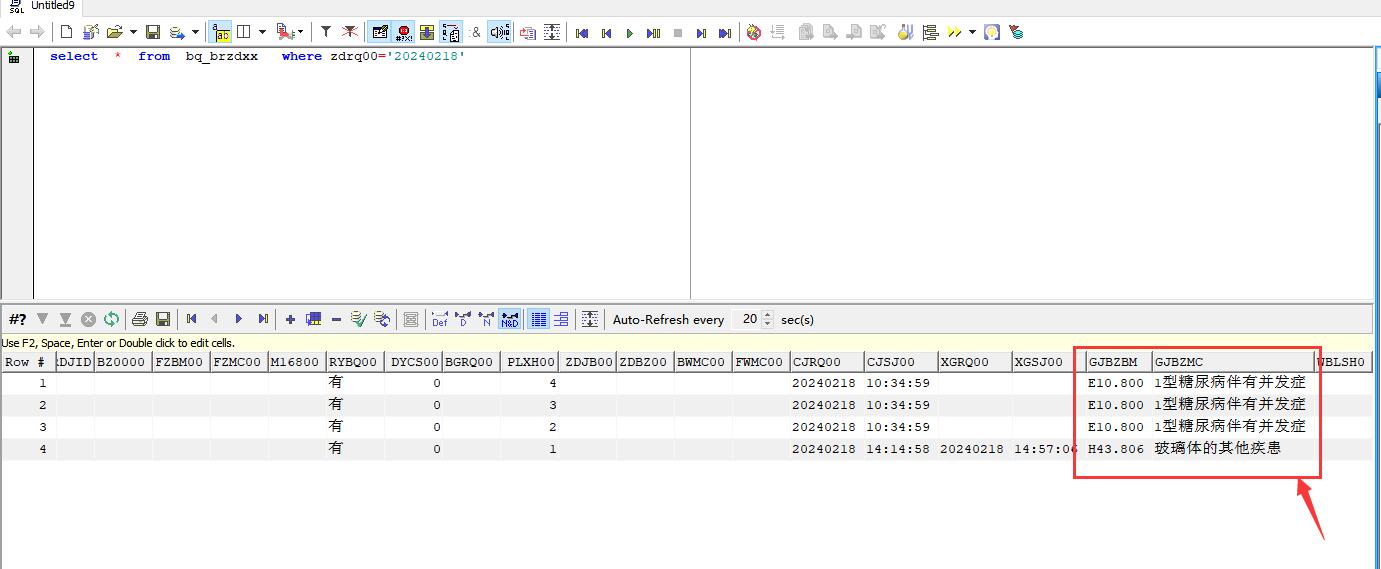Open the dropdown arrow next to the save-all icon
This screenshot has width=1381, height=569.
pos(195,32)
